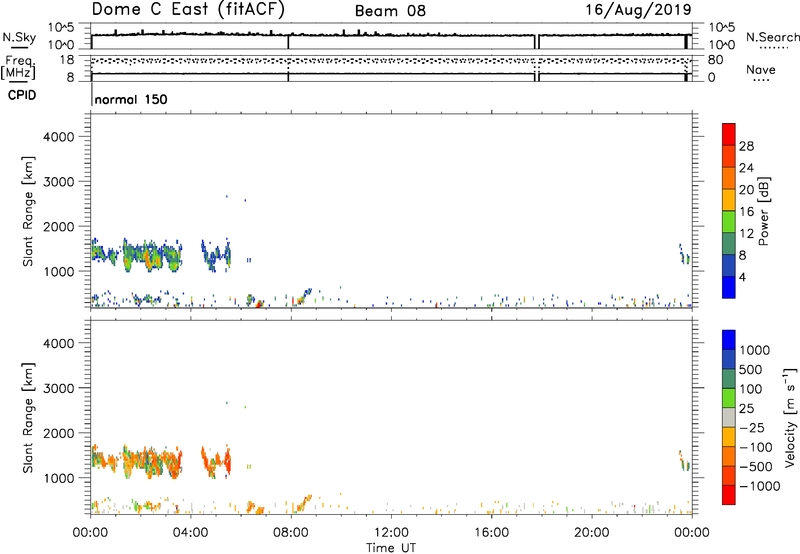This screenshot has width=800, height=554.
Task: Select the "normal 150" CPID text
Action: 131,99
